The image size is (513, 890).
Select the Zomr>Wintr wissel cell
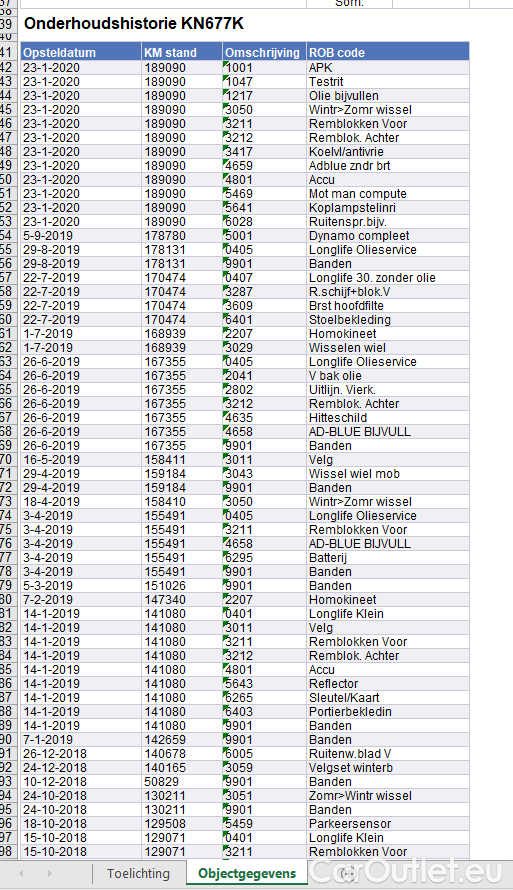click(388, 796)
